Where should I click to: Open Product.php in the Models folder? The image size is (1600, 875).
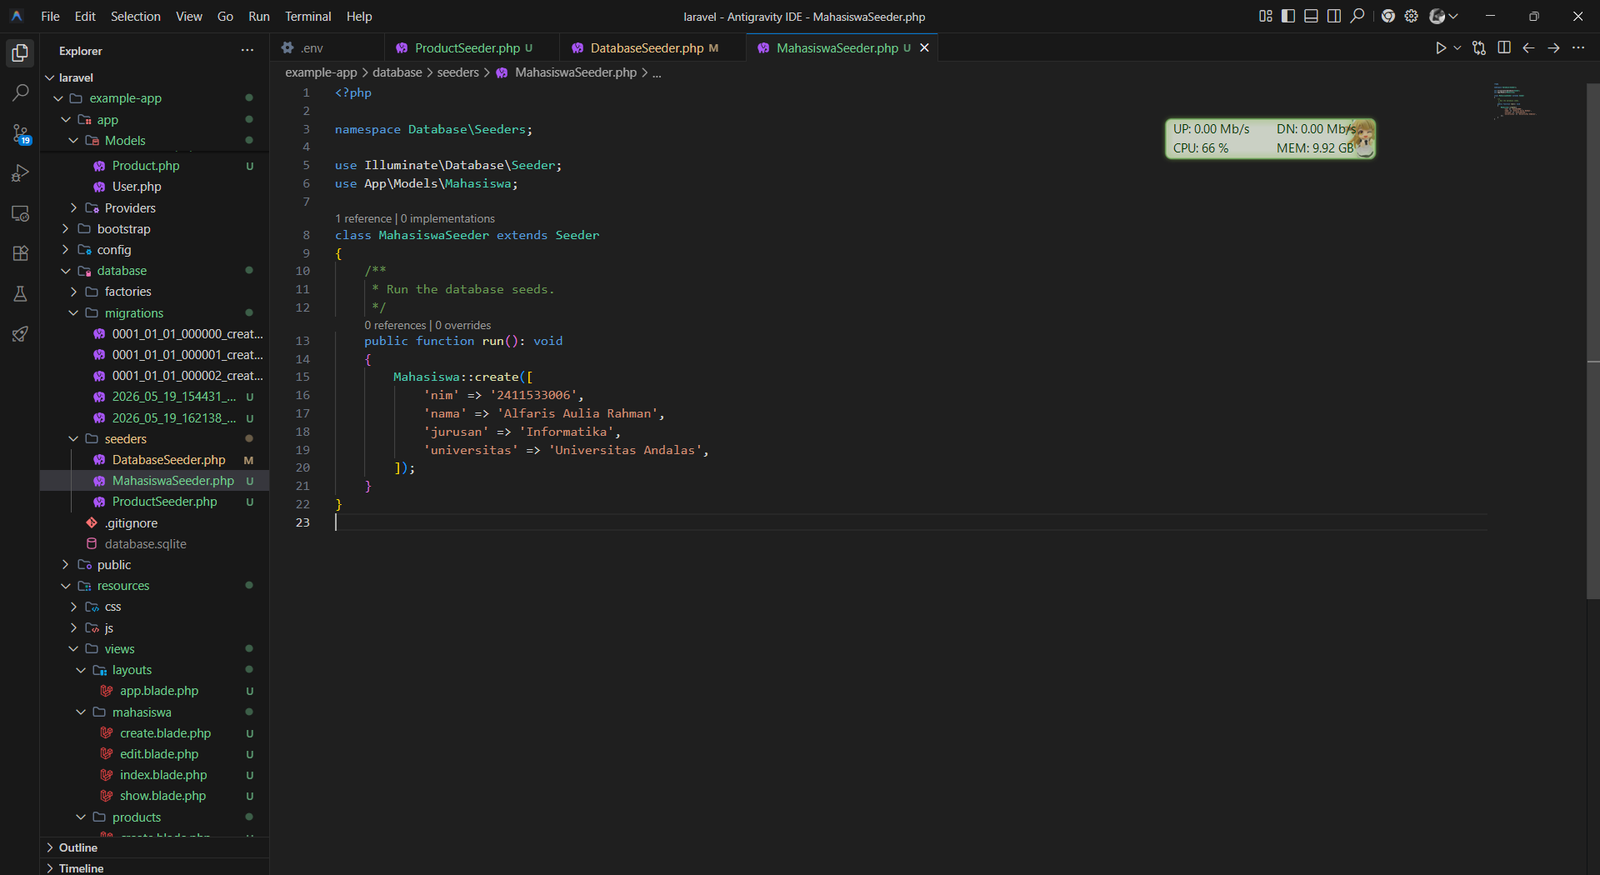pyautogui.click(x=146, y=166)
